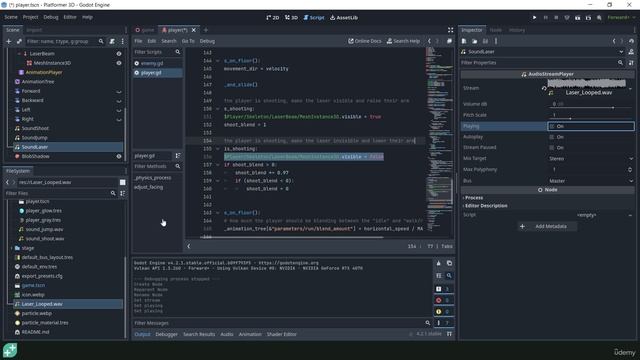
Task: Switch to the Debugger bottom tab
Action: click(167, 334)
